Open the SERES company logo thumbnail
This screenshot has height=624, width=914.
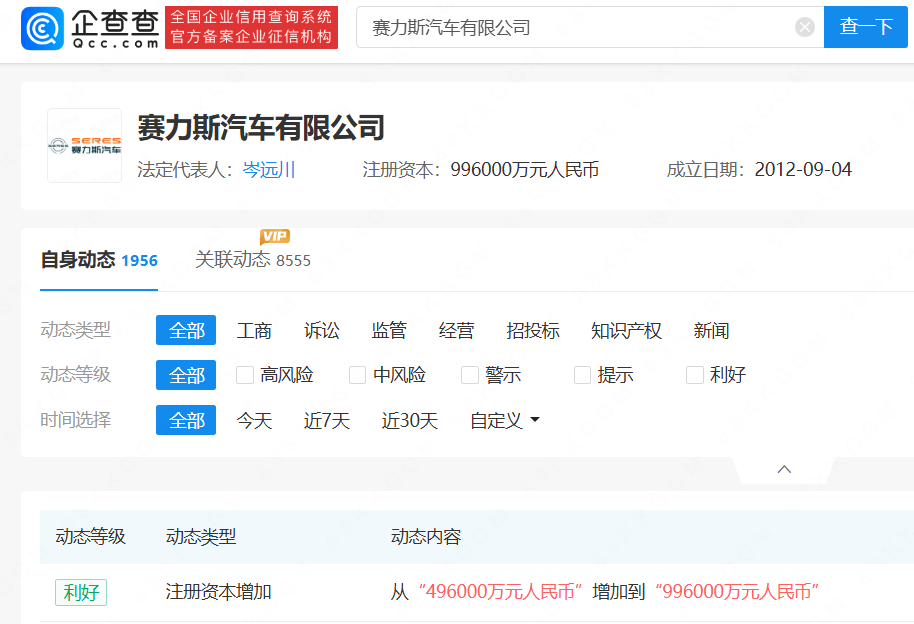click(85, 145)
